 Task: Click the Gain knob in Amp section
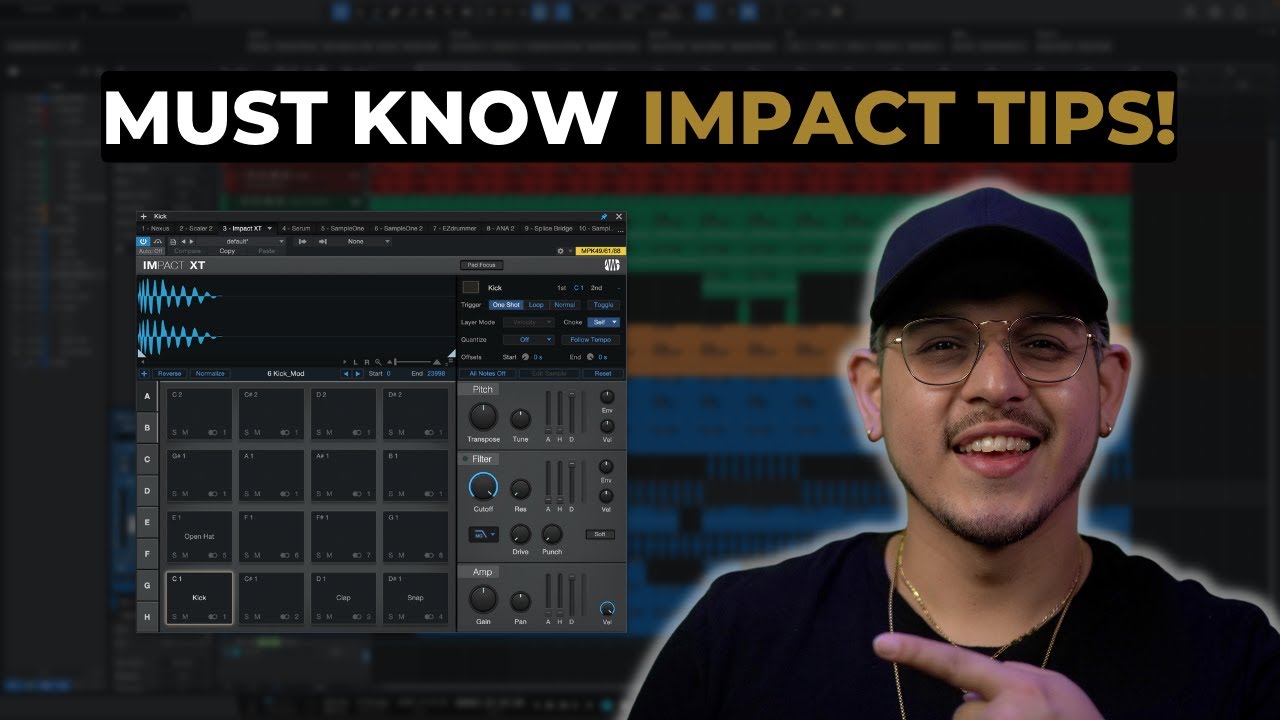click(x=483, y=600)
